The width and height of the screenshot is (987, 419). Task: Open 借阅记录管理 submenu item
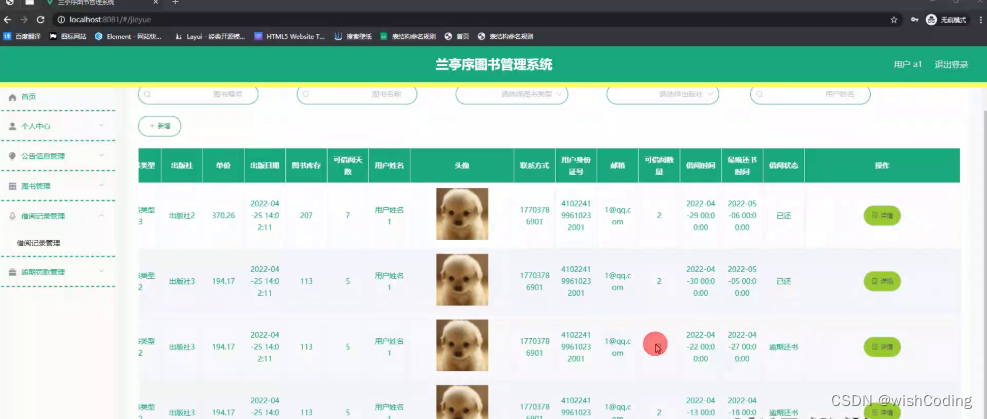39,243
